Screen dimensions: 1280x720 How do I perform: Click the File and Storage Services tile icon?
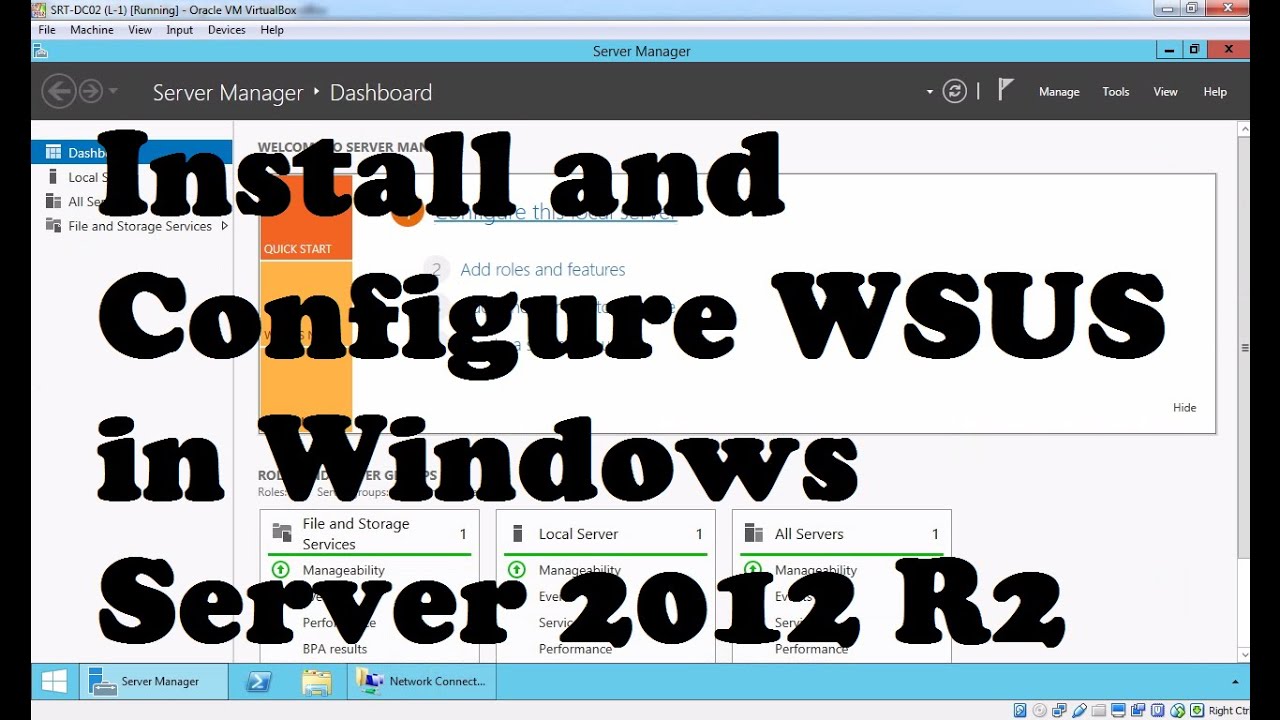281,534
